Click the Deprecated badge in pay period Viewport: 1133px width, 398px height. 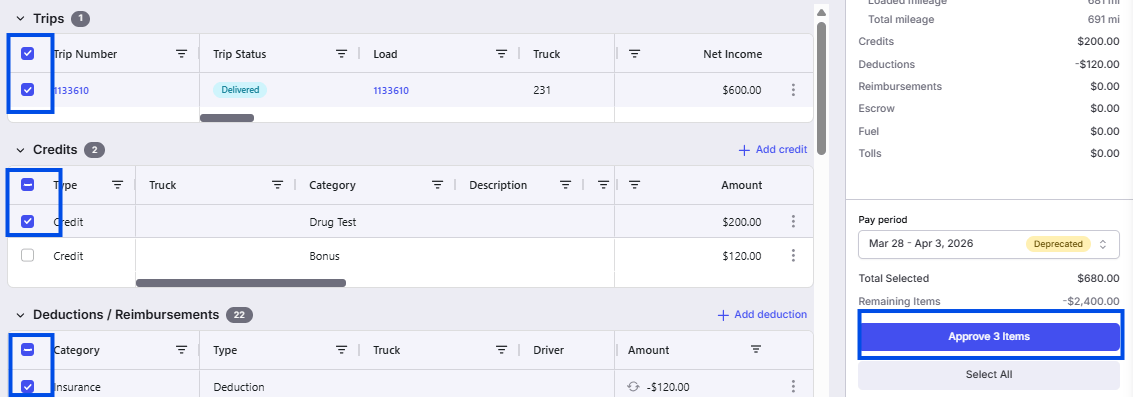coord(1059,244)
